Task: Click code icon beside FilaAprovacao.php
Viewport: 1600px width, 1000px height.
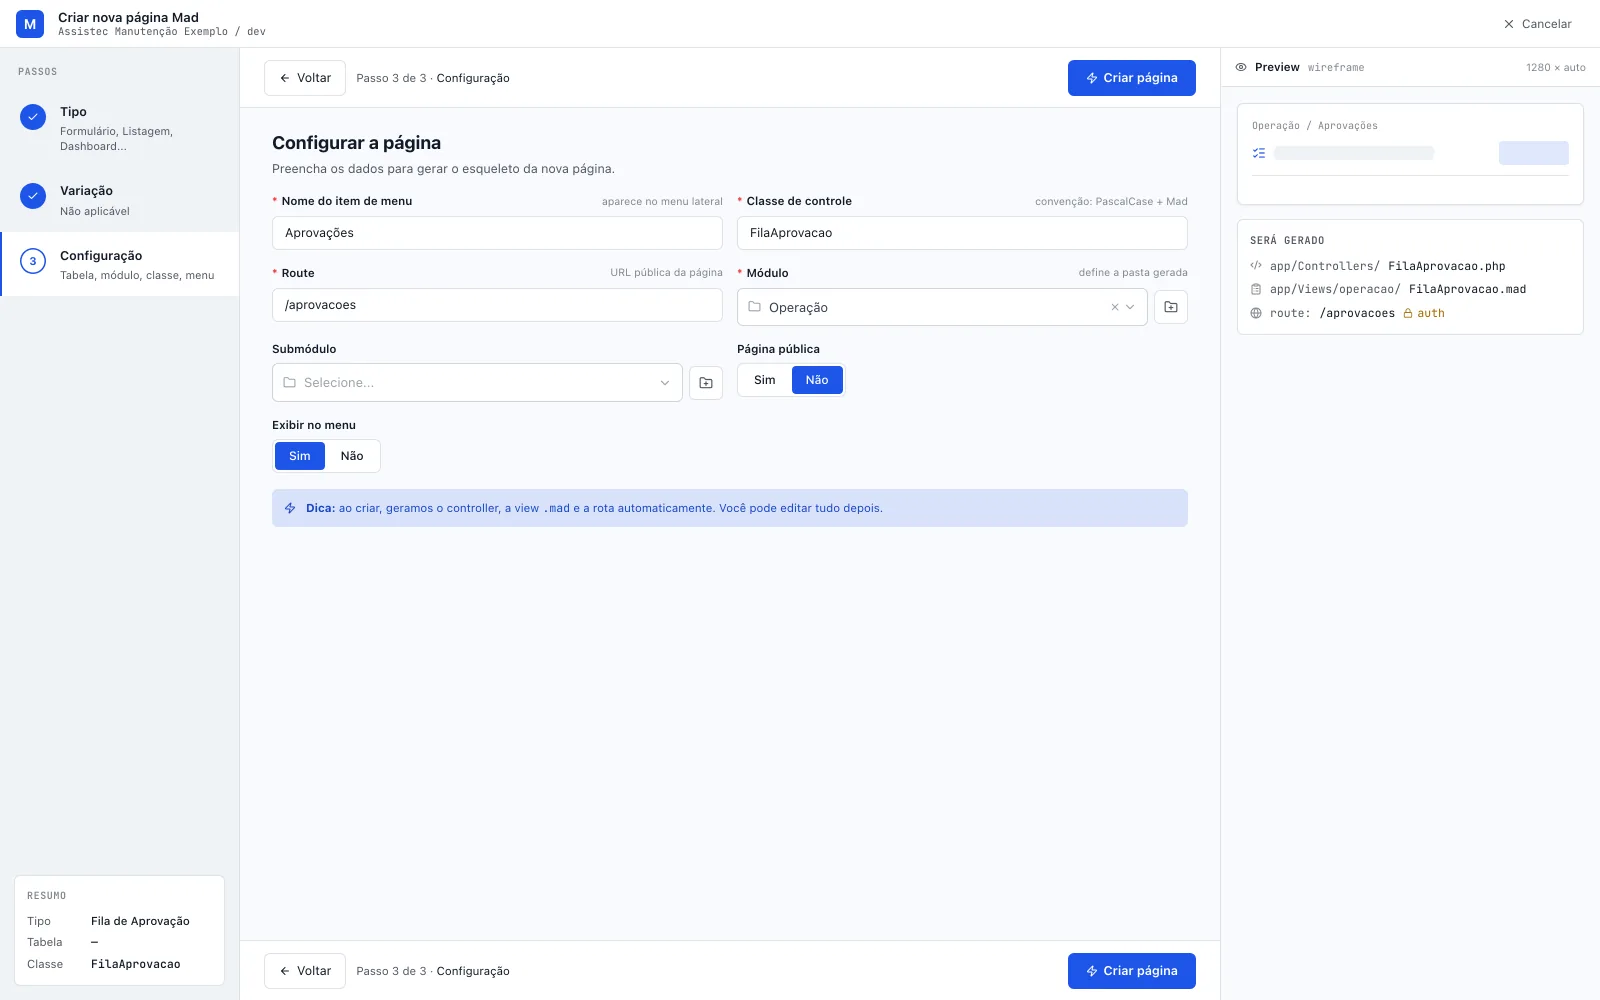Action: click(1256, 266)
